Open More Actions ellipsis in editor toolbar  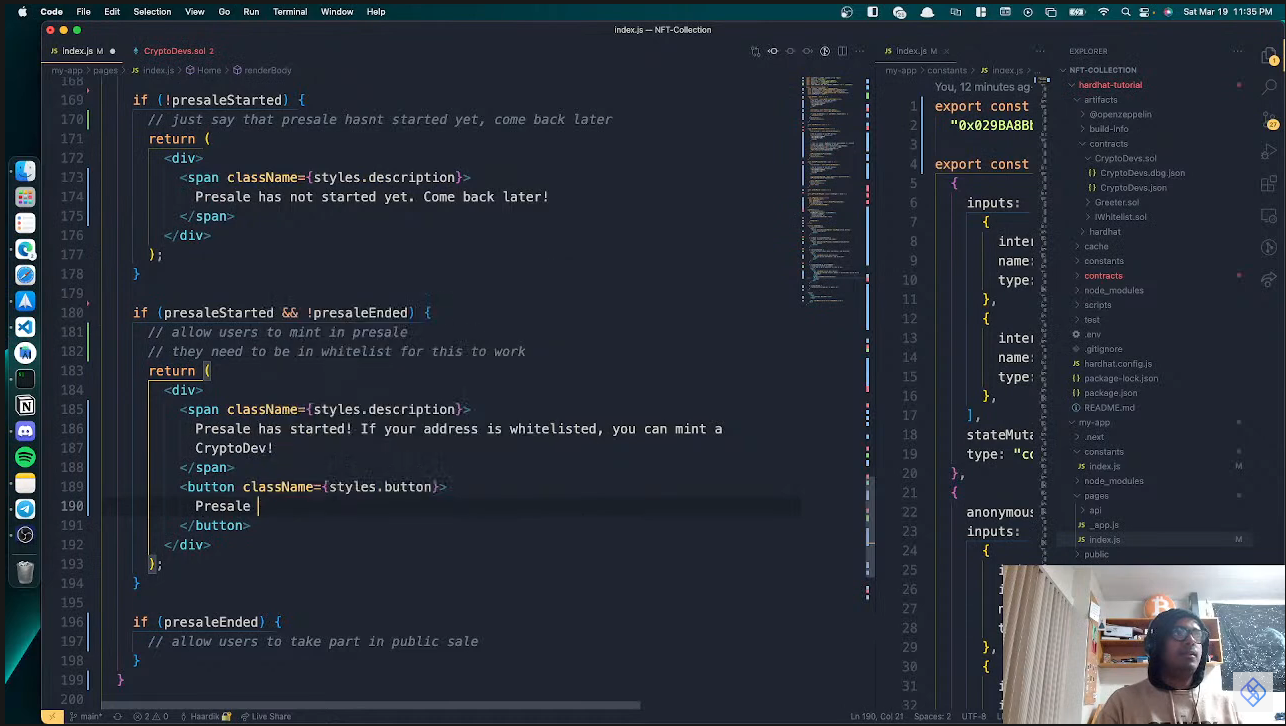coord(860,51)
